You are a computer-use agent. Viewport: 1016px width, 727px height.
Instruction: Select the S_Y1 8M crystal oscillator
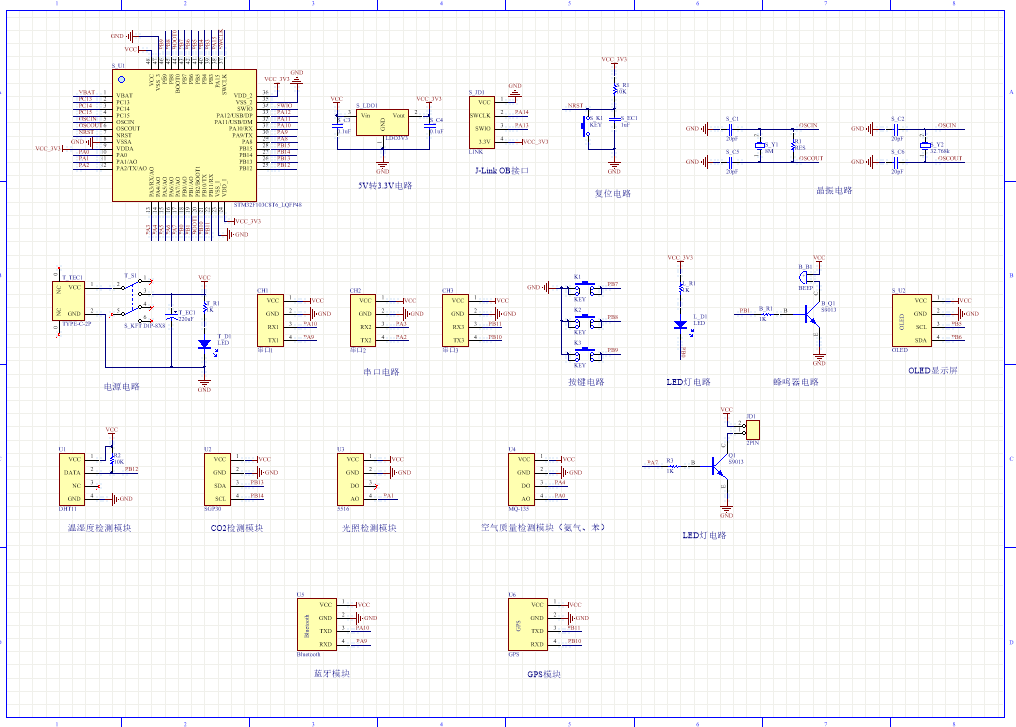coord(759,146)
